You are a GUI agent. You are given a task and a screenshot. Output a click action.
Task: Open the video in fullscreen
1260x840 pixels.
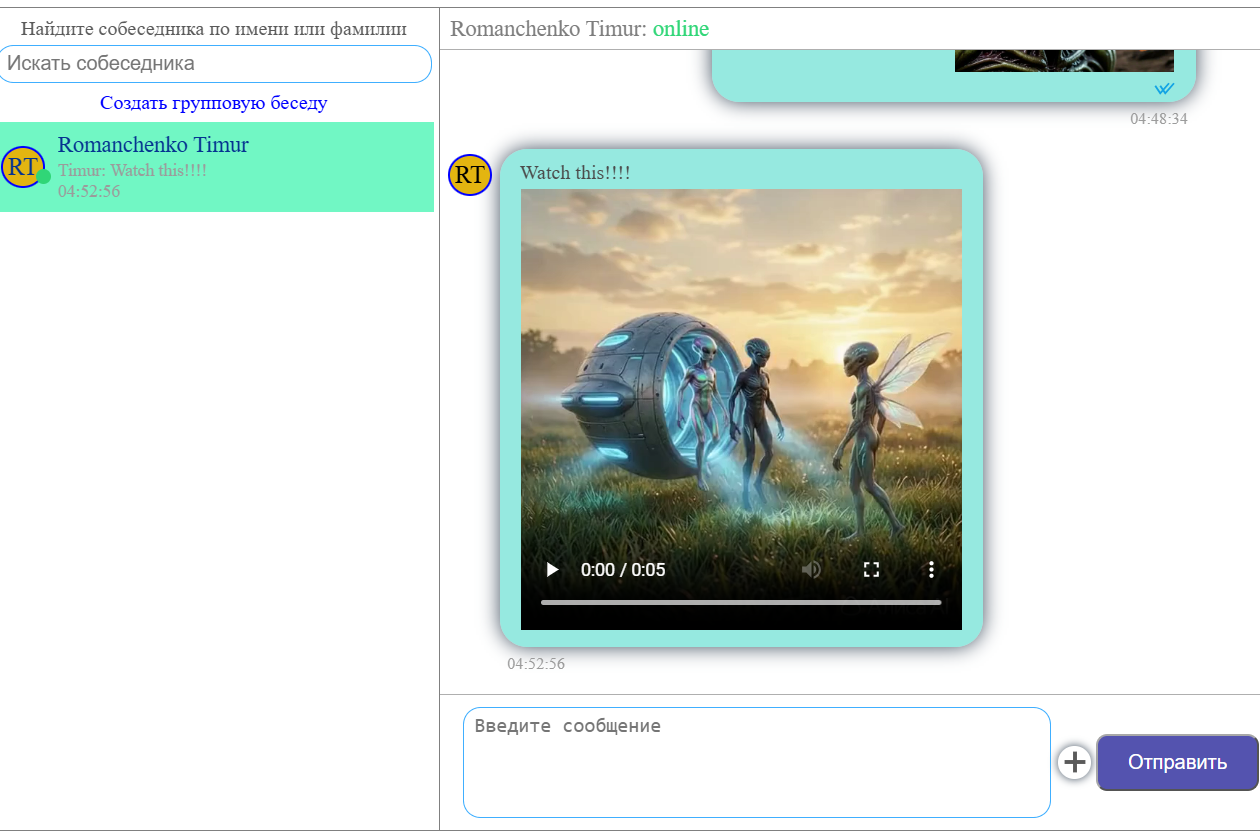click(x=871, y=570)
